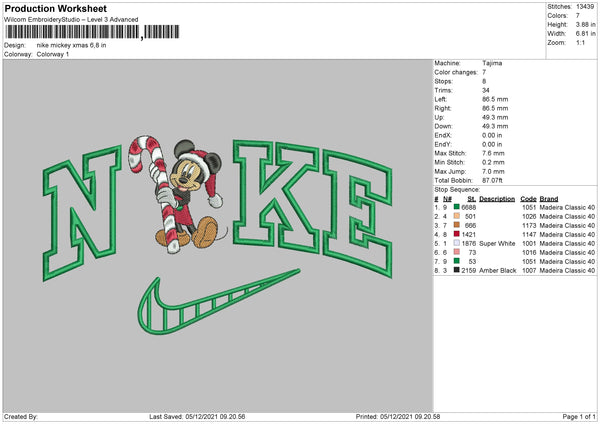The width and height of the screenshot is (600, 424).
Task: Select the Zoom value 1:1
Action: [580, 42]
